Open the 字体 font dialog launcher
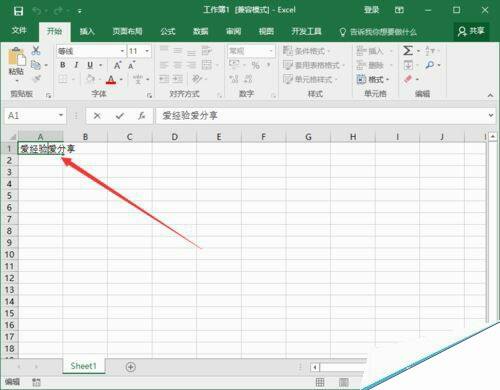This screenshot has height=390, width=500. 149,96
